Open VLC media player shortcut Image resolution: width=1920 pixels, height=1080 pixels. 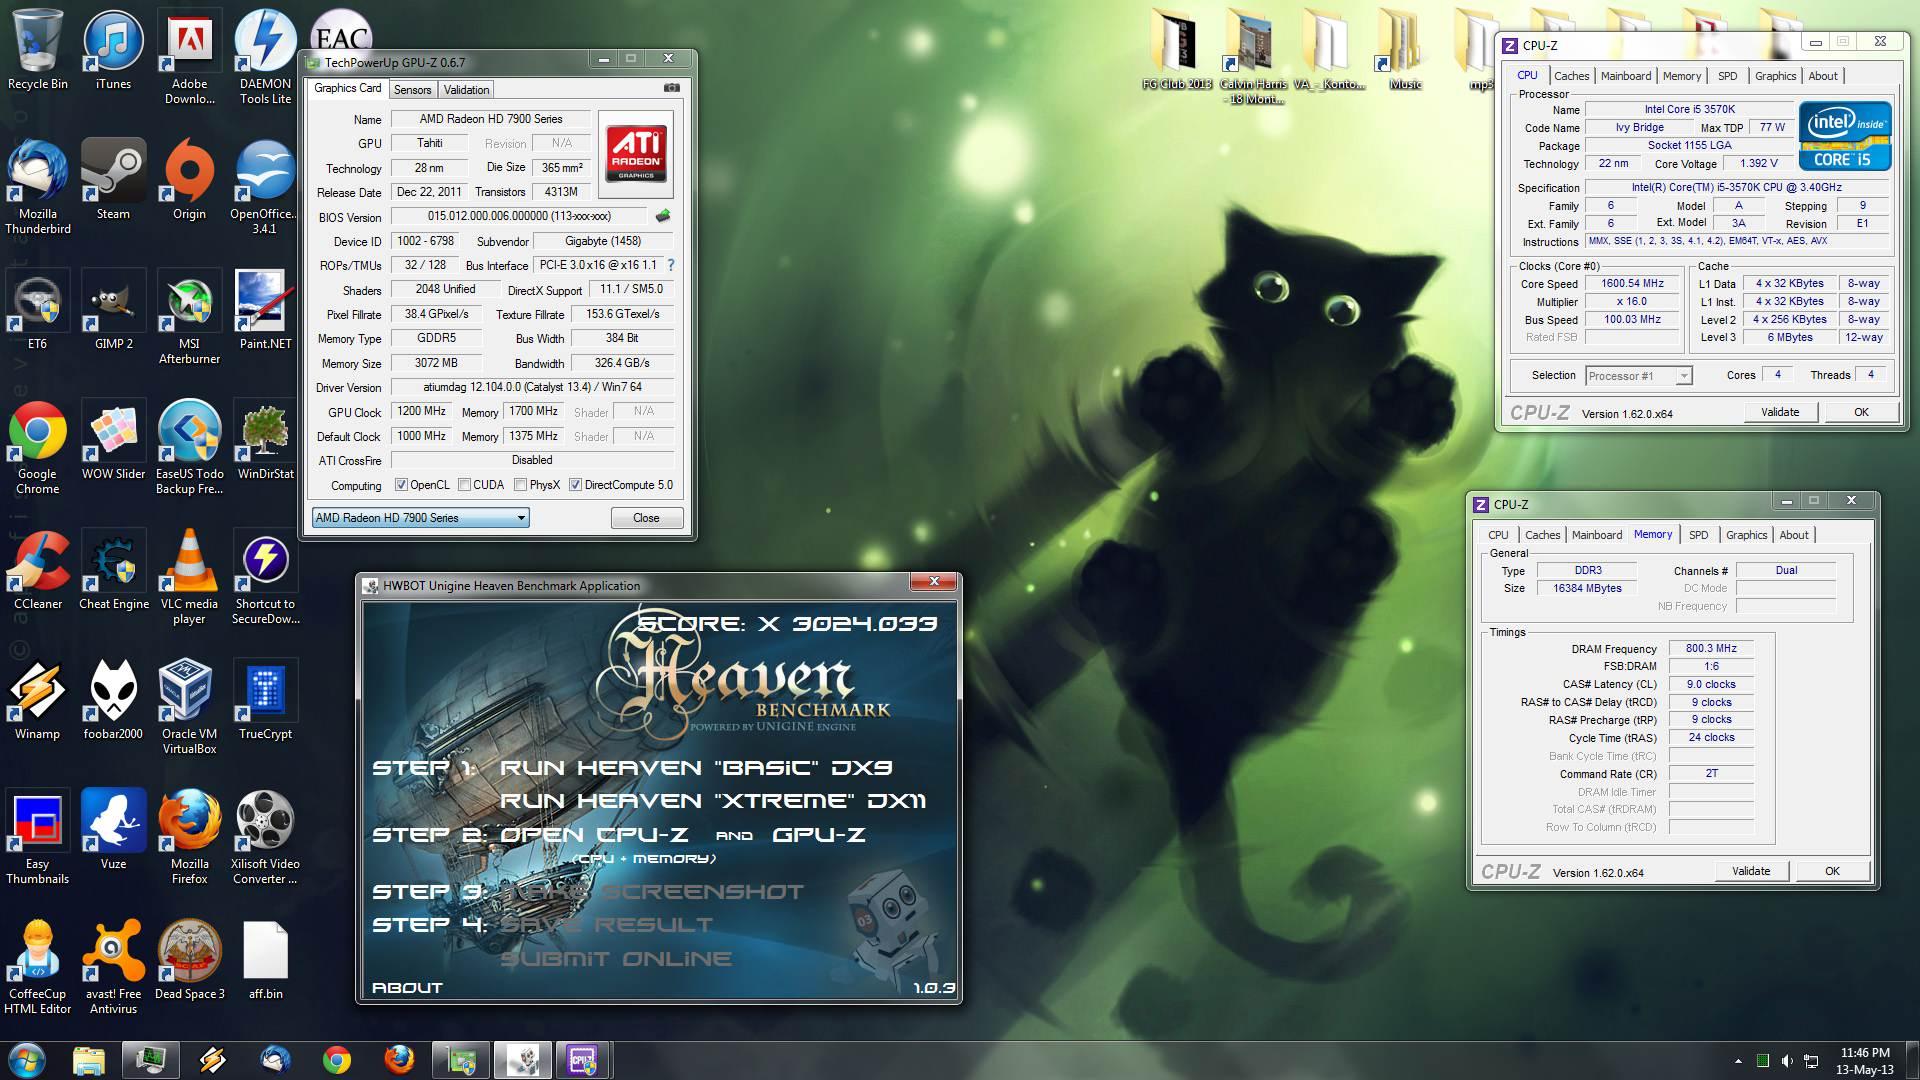tap(189, 577)
